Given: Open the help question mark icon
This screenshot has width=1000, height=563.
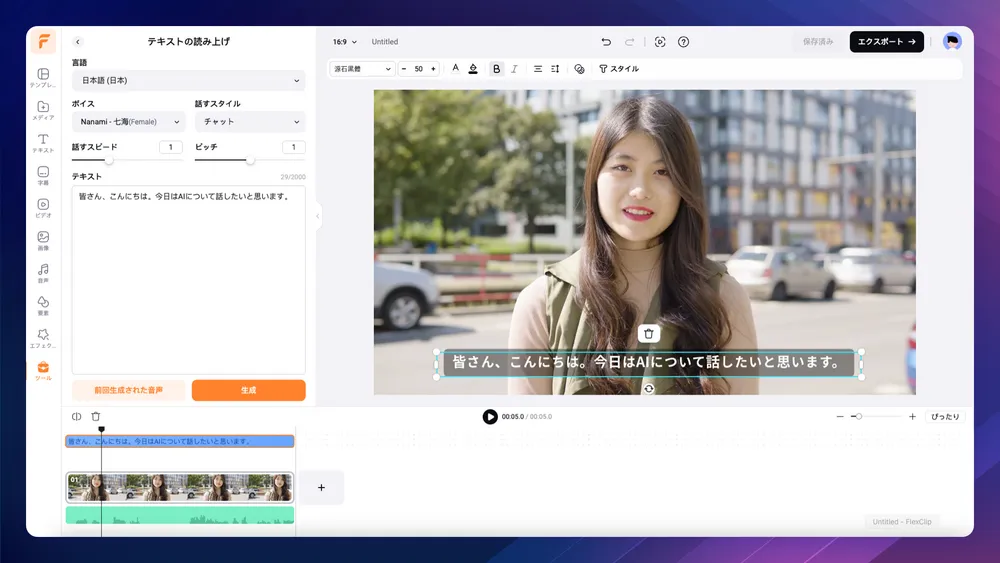Looking at the screenshot, I should [683, 42].
